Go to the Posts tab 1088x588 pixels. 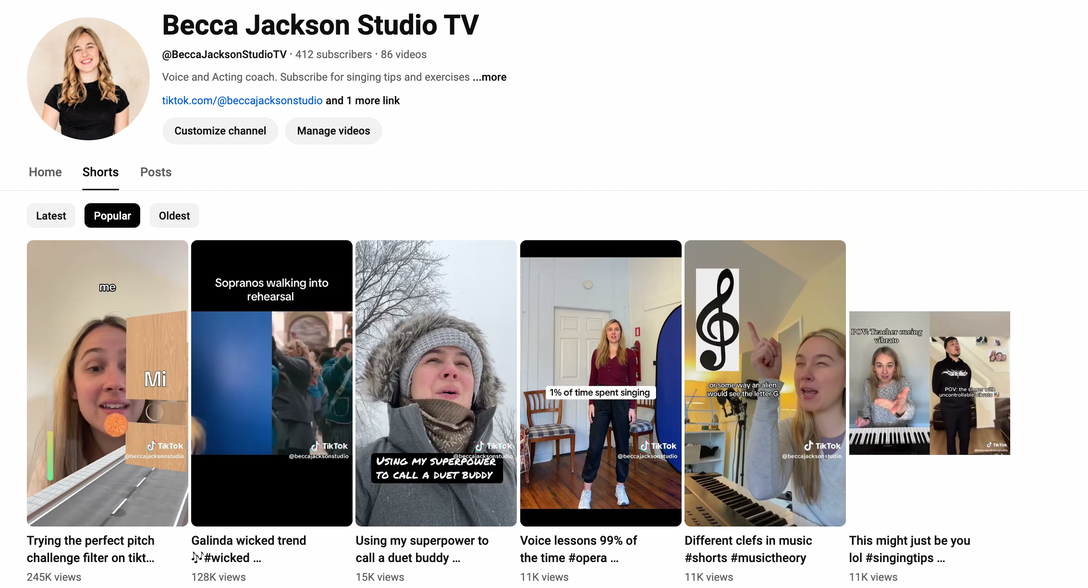(x=155, y=172)
